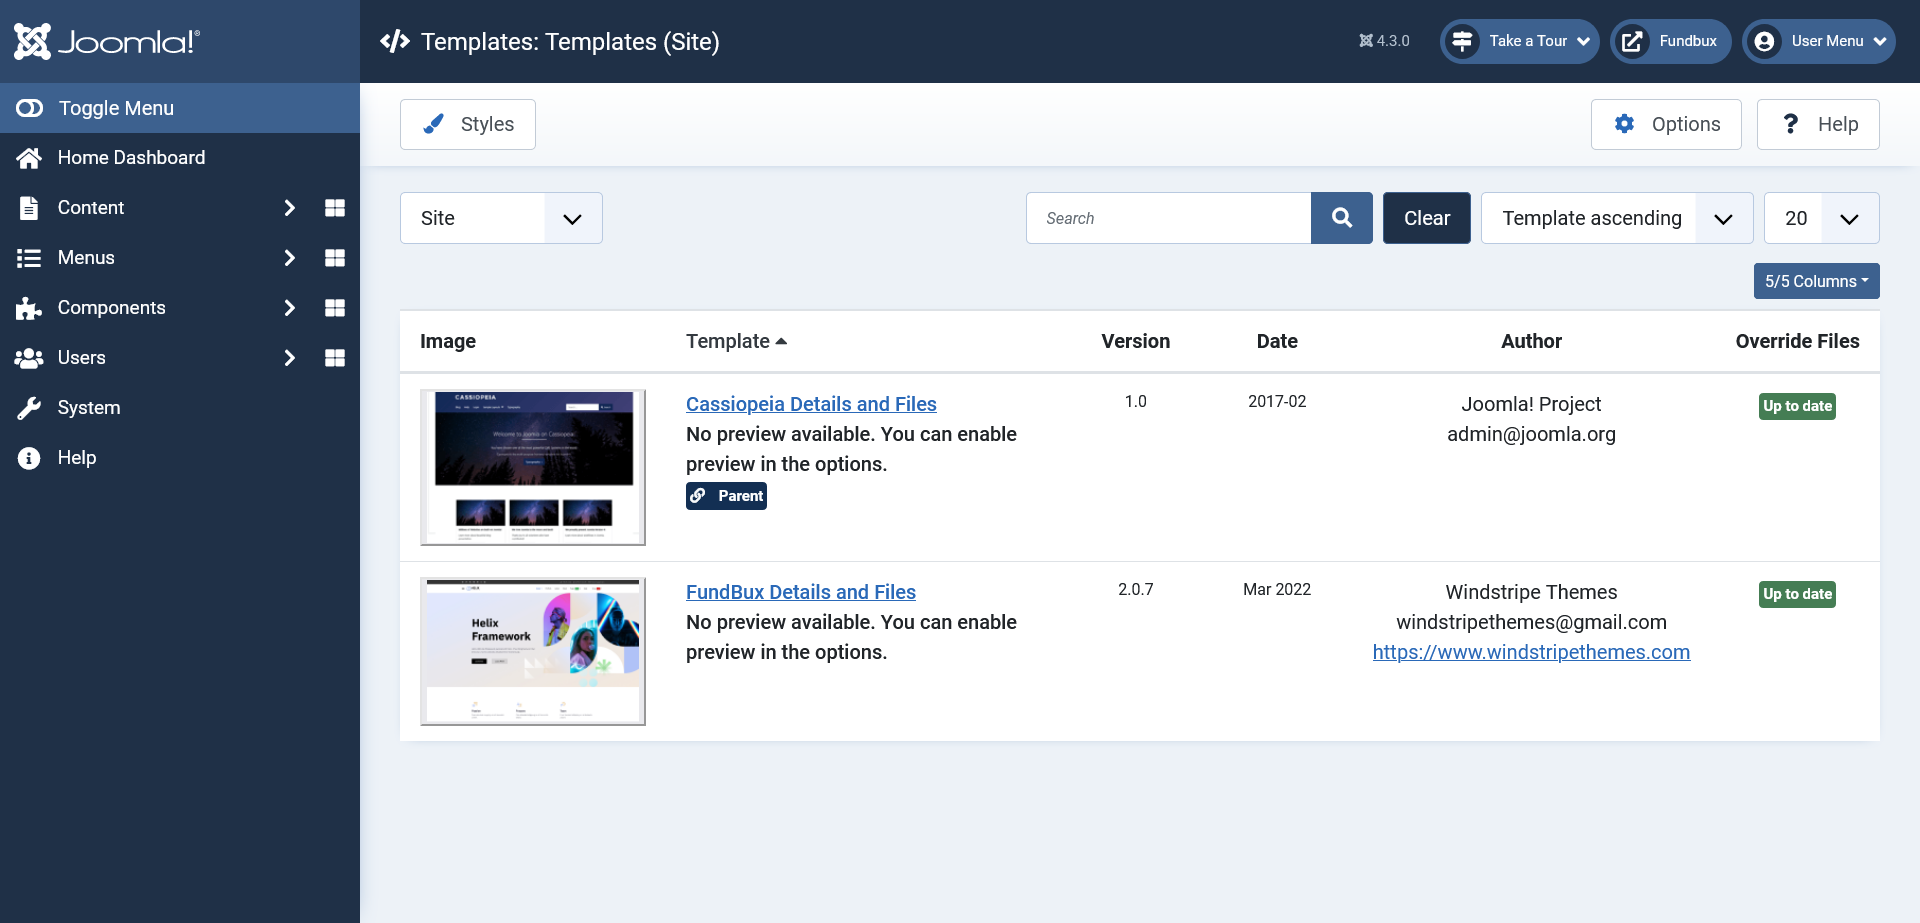This screenshot has height=923, width=1920.
Task: Click the Parent badge under Cassiopeia
Action: [x=726, y=496]
